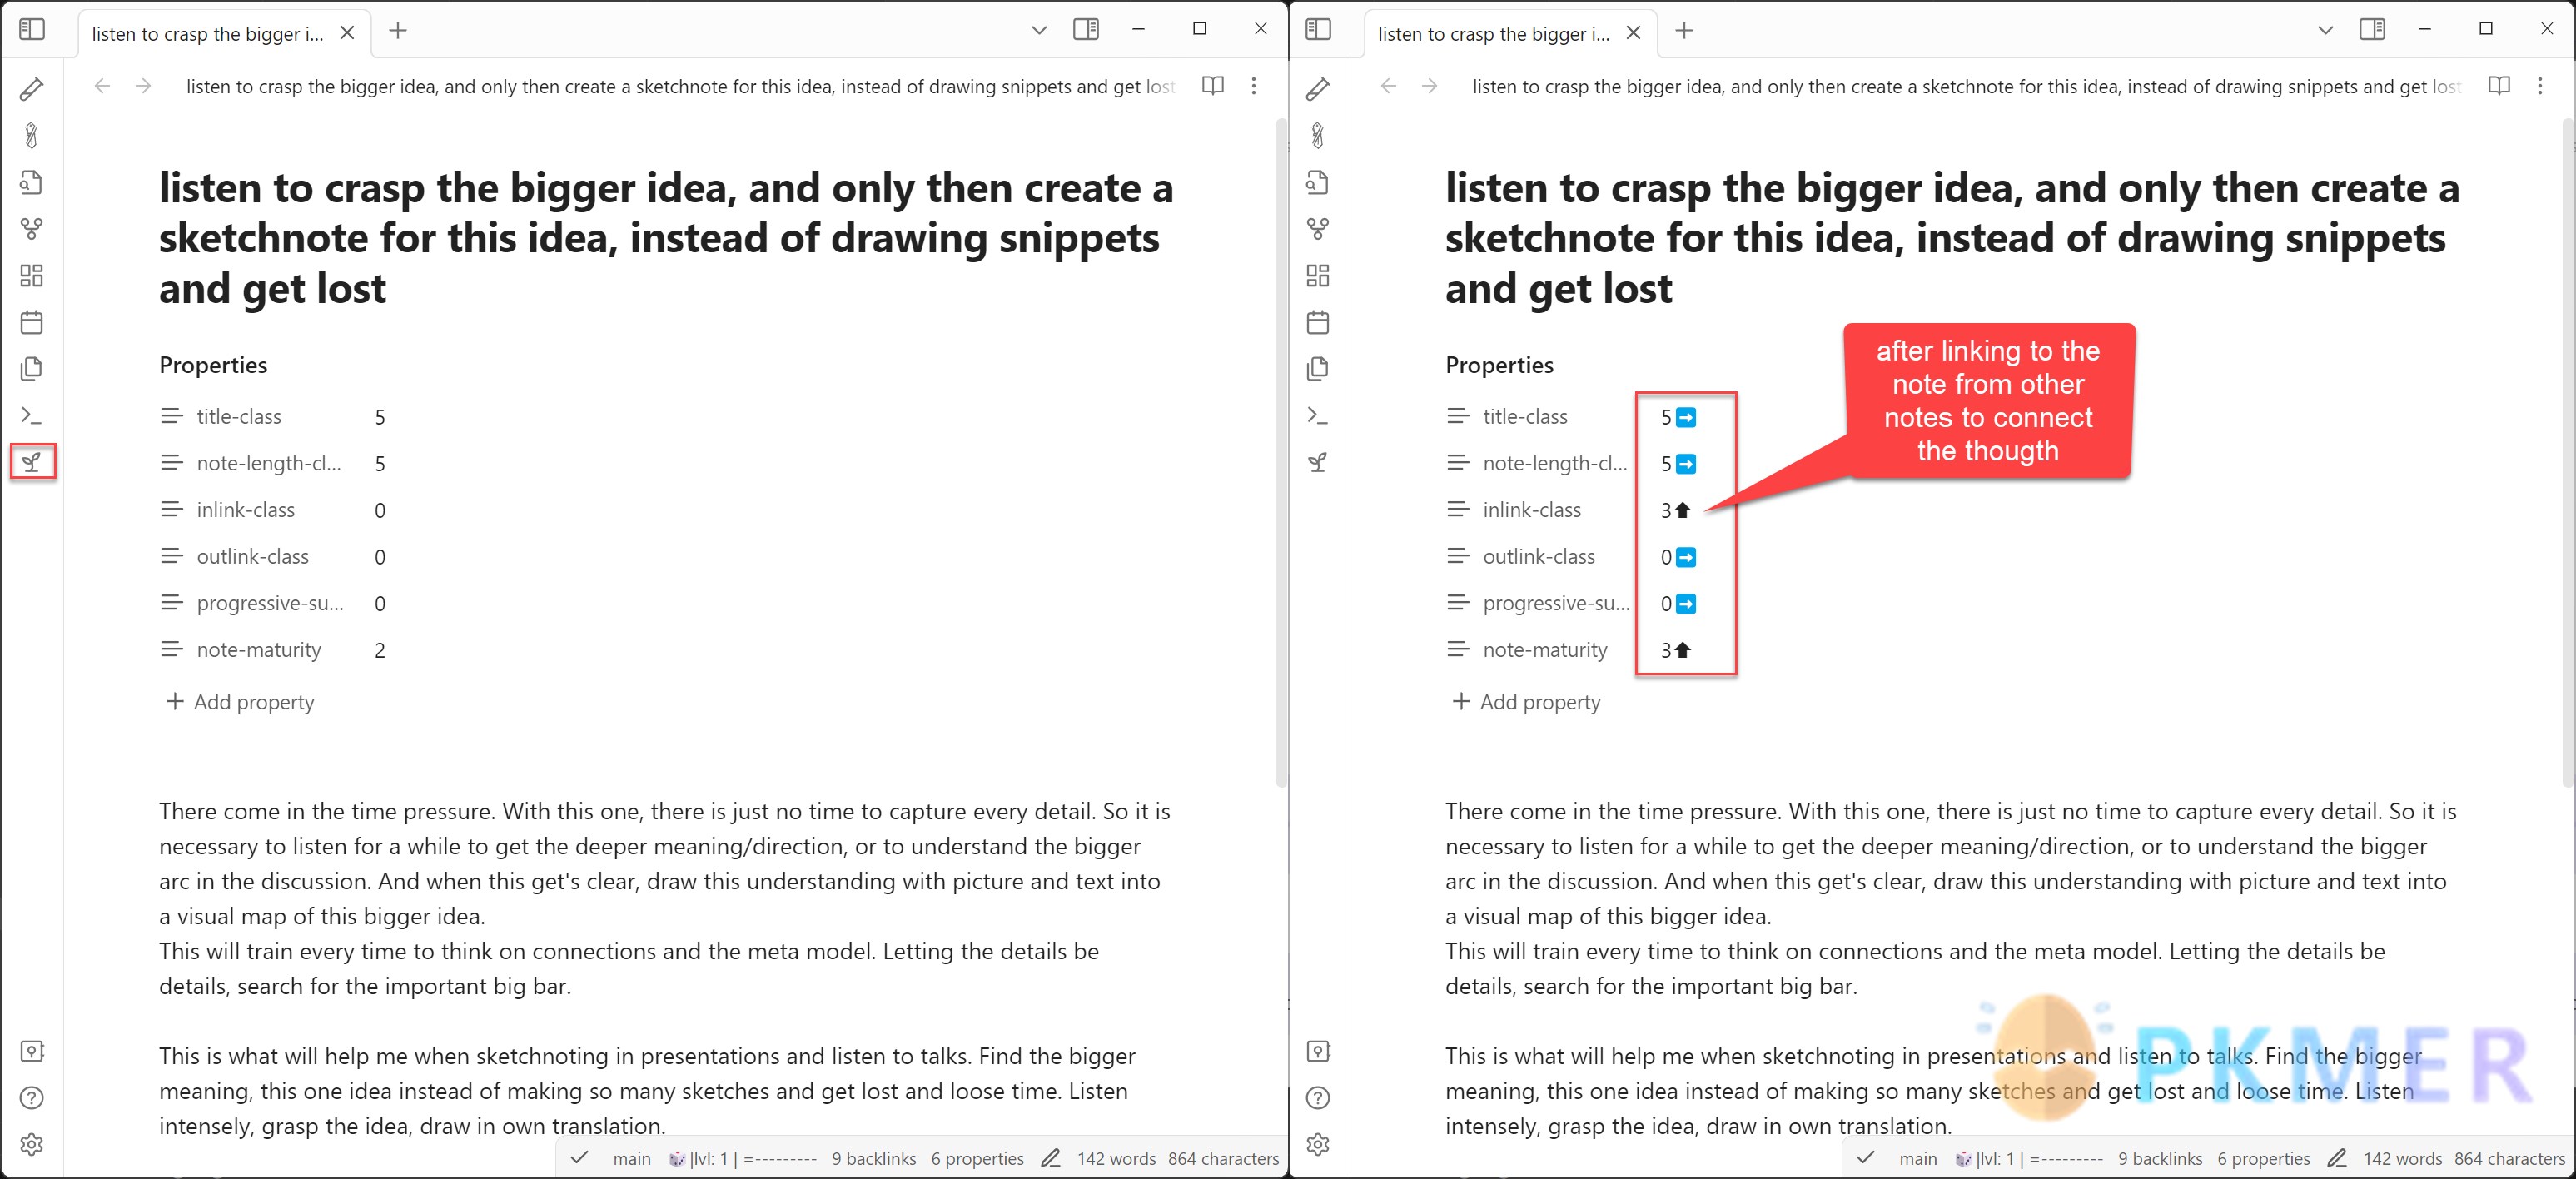2576x1179 pixels.
Task: Close the note tab in right window
Action: point(1633,33)
